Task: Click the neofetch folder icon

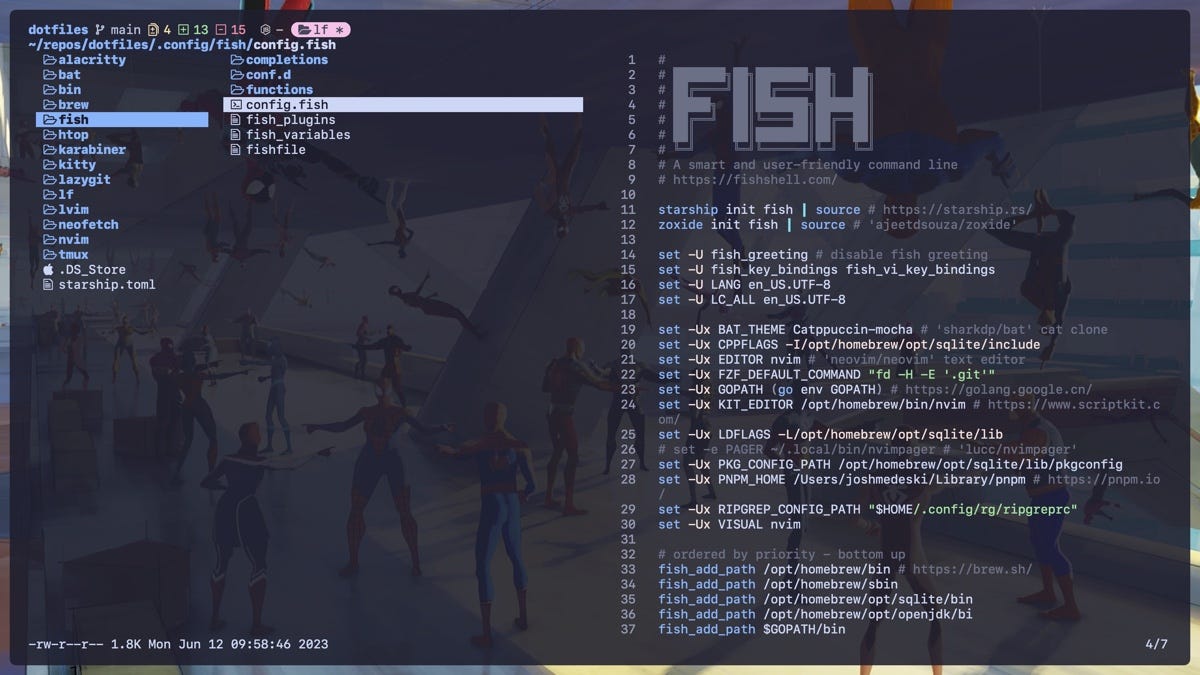Action: click(49, 225)
